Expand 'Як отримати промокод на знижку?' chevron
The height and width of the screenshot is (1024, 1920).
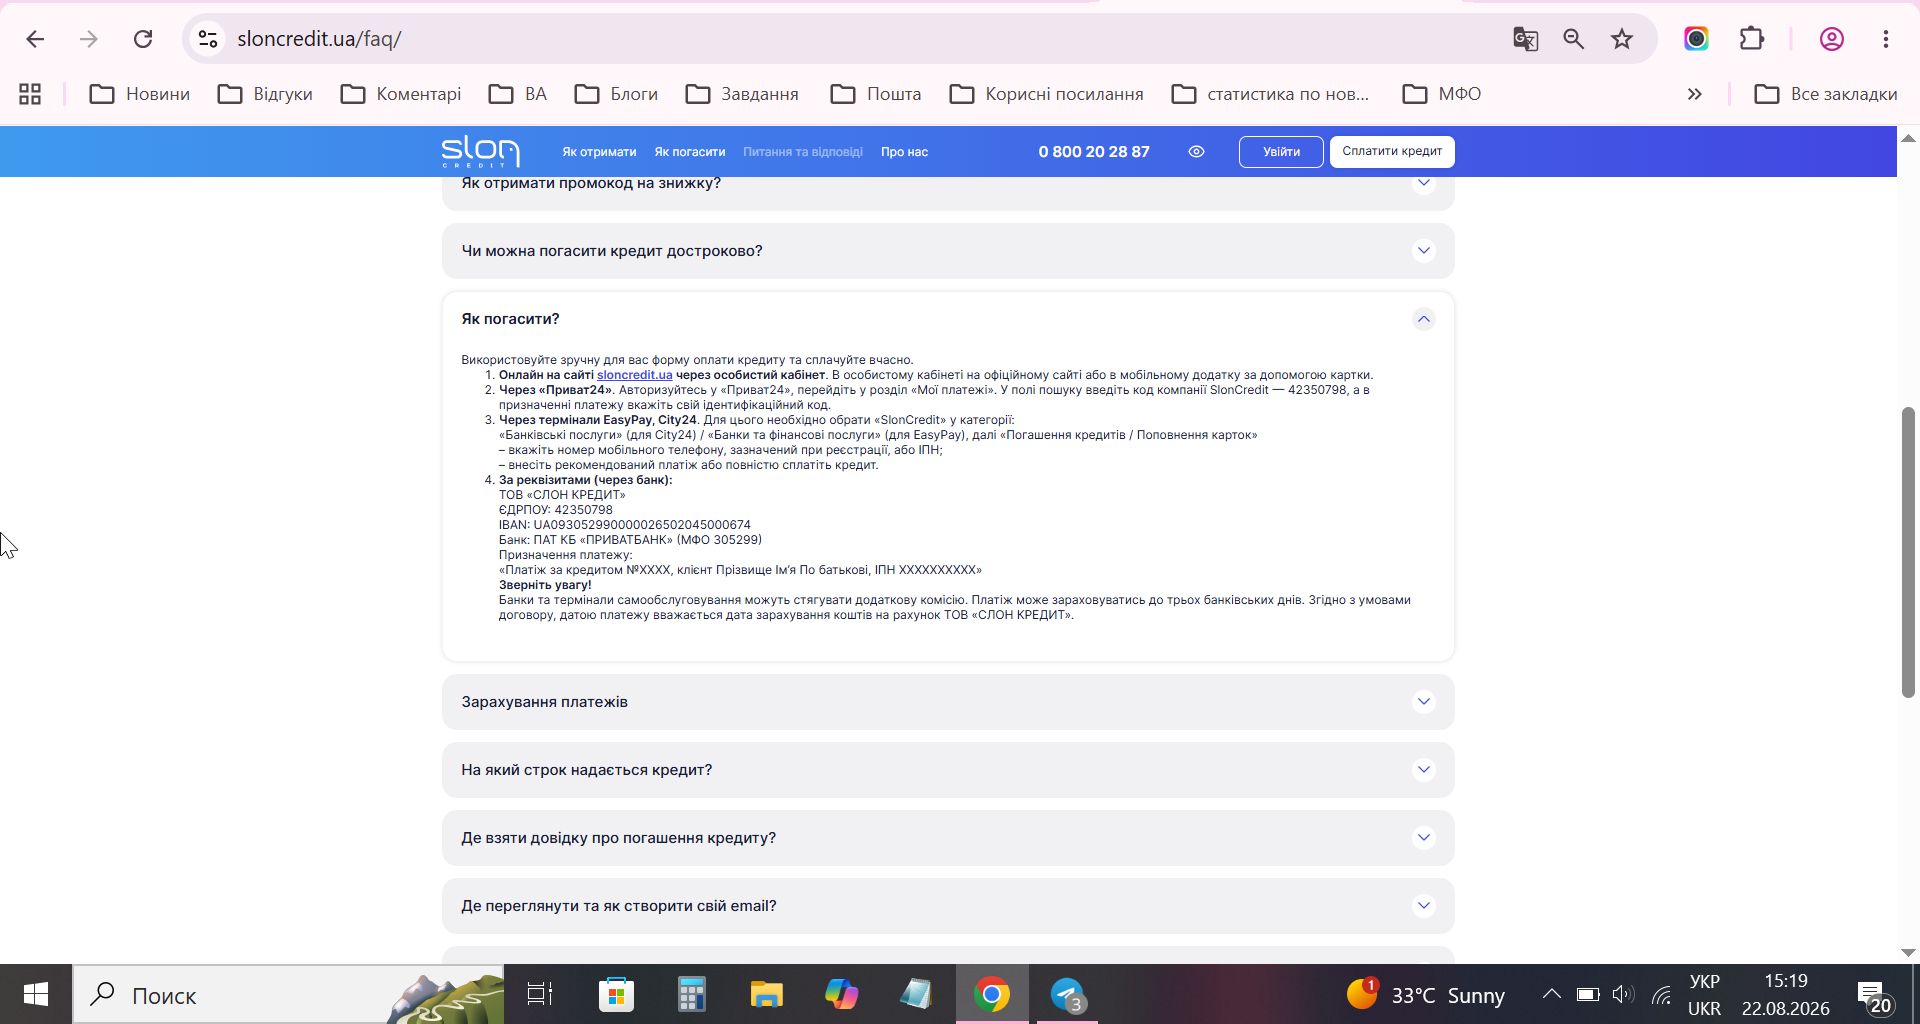point(1423,183)
